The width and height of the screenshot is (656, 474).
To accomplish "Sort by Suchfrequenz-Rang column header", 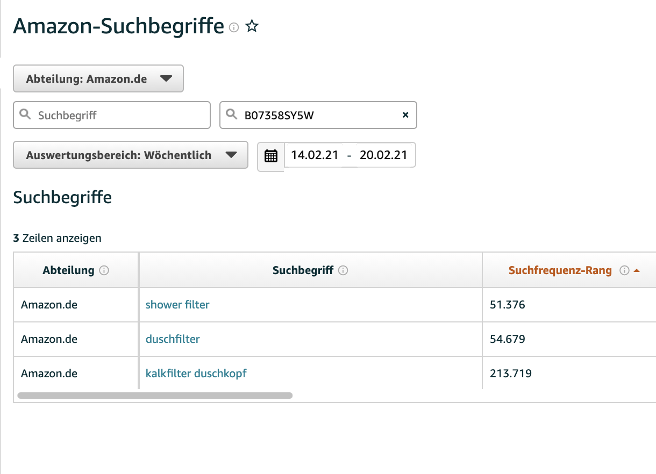I will click(x=560, y=270).
